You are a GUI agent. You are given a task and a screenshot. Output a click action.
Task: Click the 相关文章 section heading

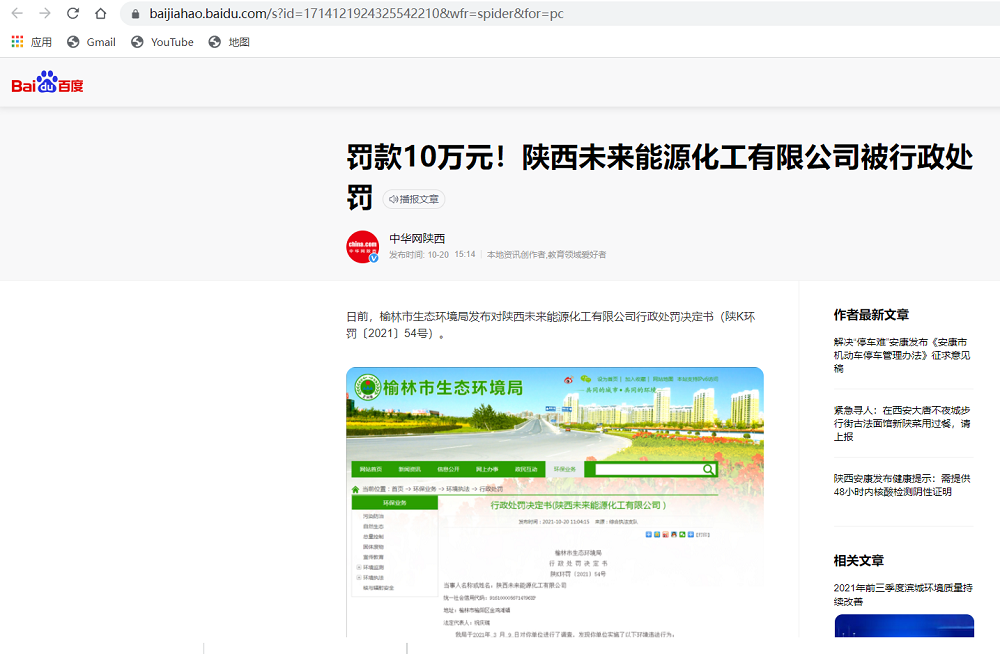tap(858, 560)
